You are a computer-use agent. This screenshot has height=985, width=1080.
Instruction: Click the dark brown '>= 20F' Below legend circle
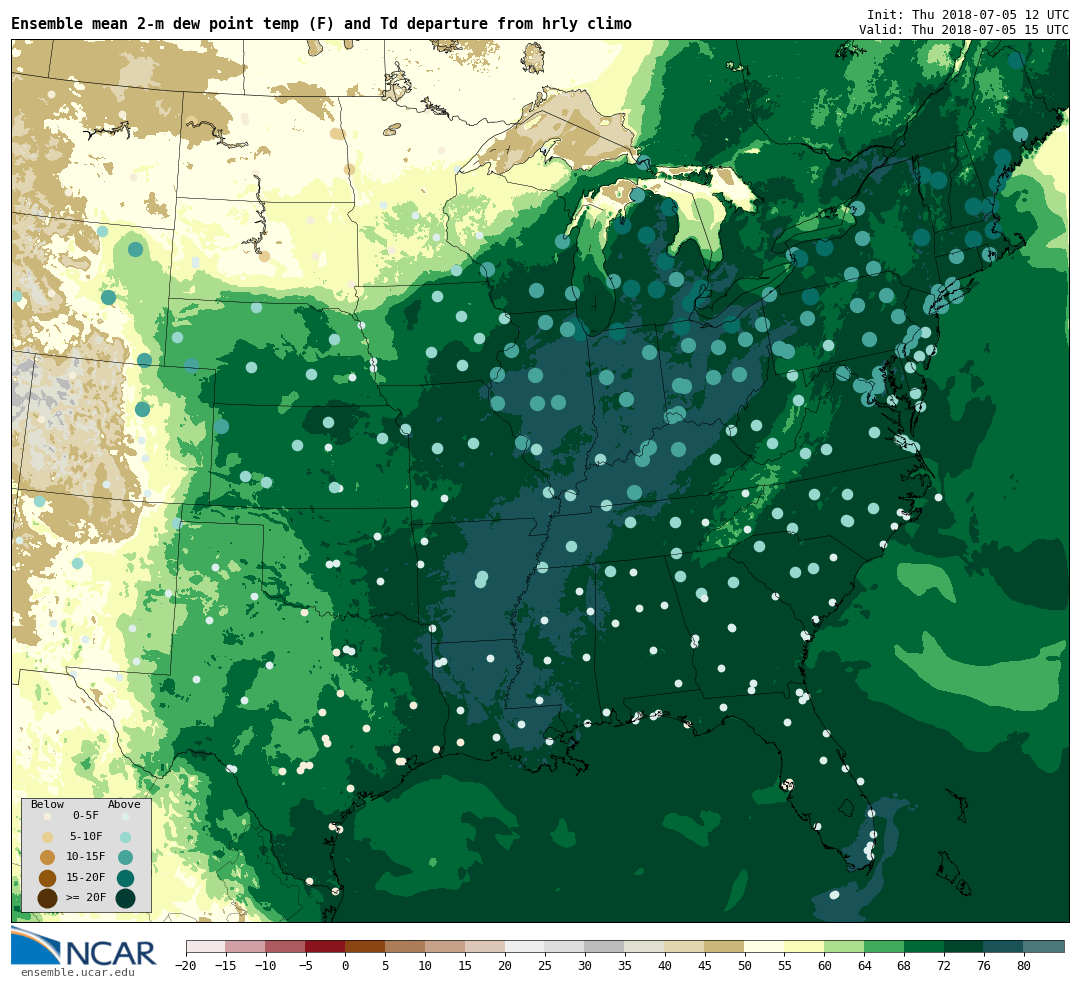[48, 898]
